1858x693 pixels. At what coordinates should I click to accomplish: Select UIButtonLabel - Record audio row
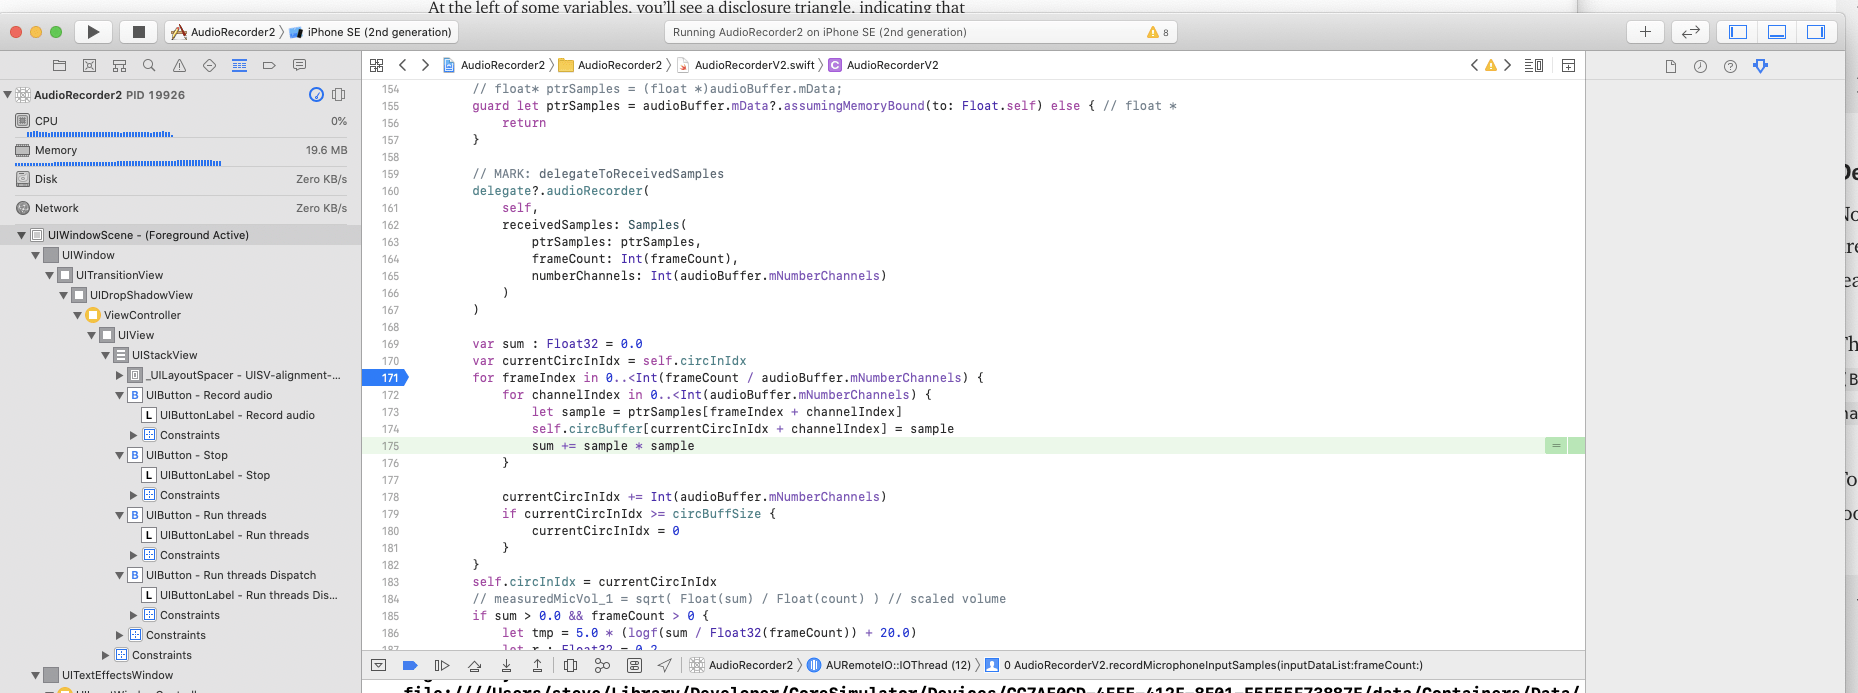tap(181, 415)
